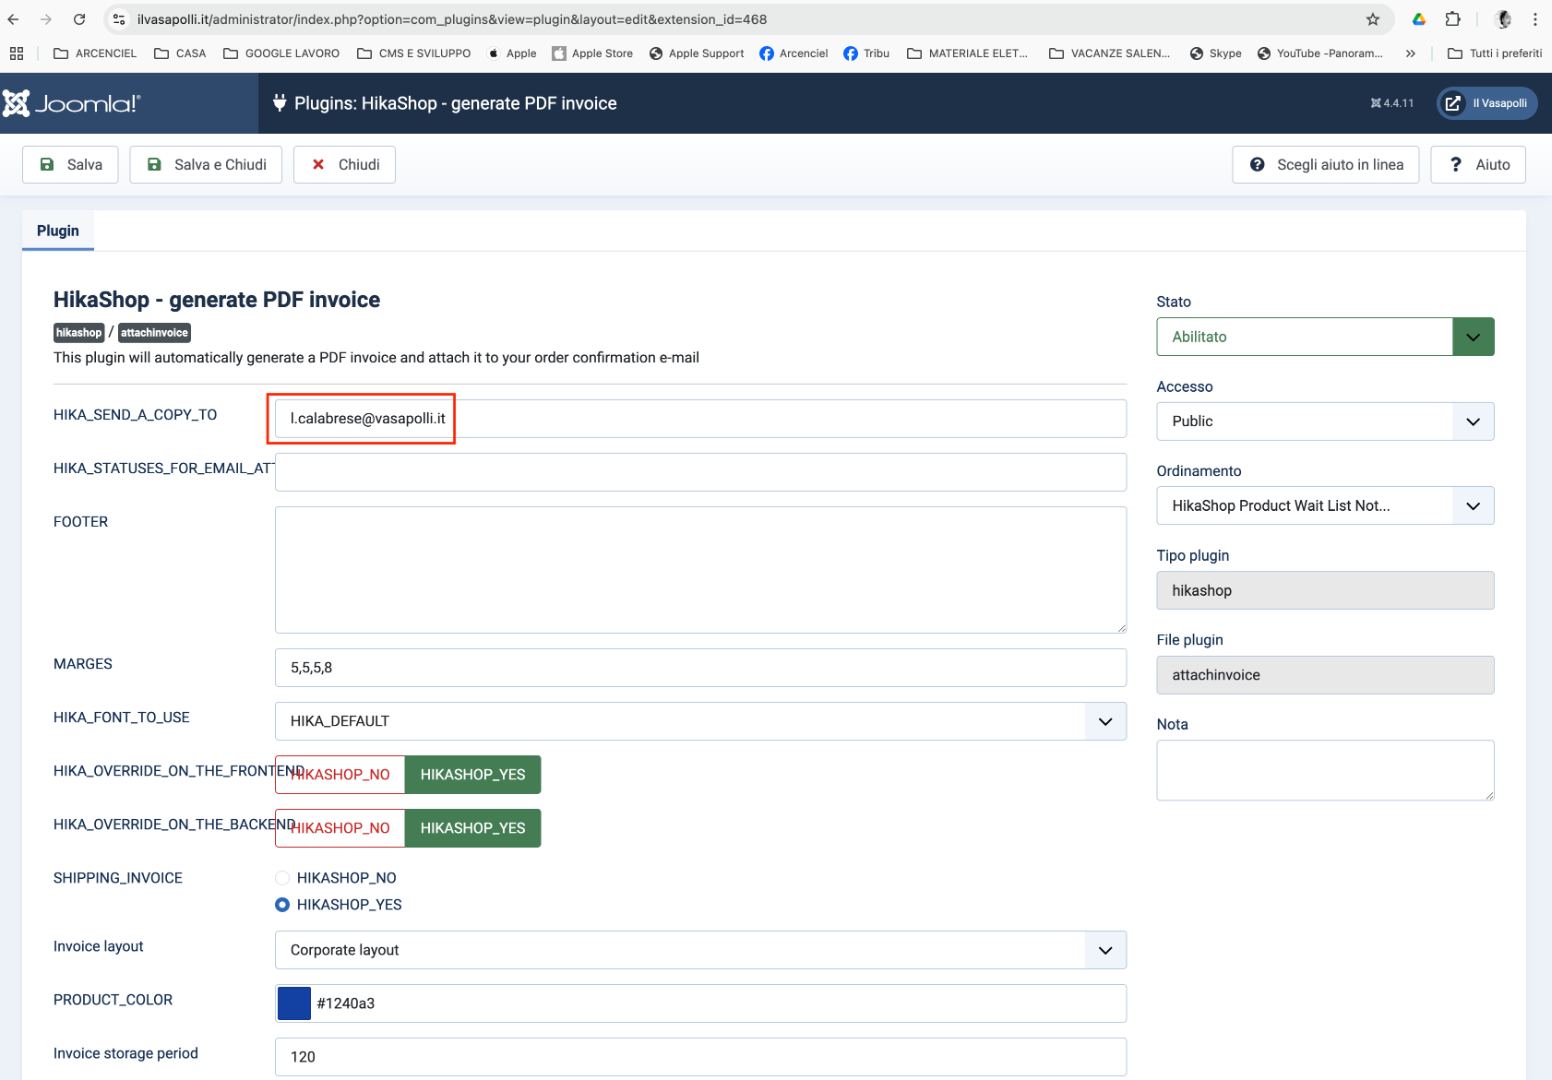Reload the page with the refresh icon
The image size is (1552, 1080).
tap(79, 19)
